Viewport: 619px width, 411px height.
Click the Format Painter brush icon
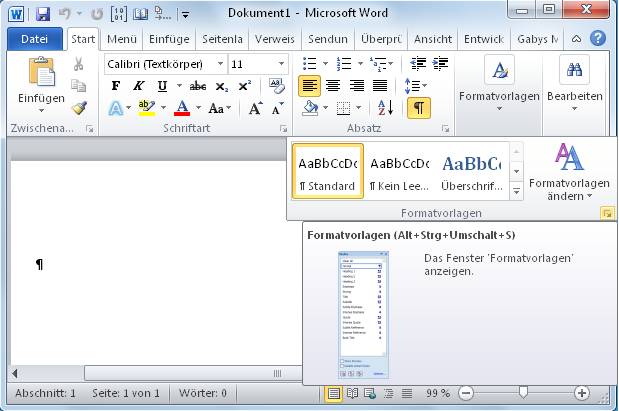[x=79, y=108]
